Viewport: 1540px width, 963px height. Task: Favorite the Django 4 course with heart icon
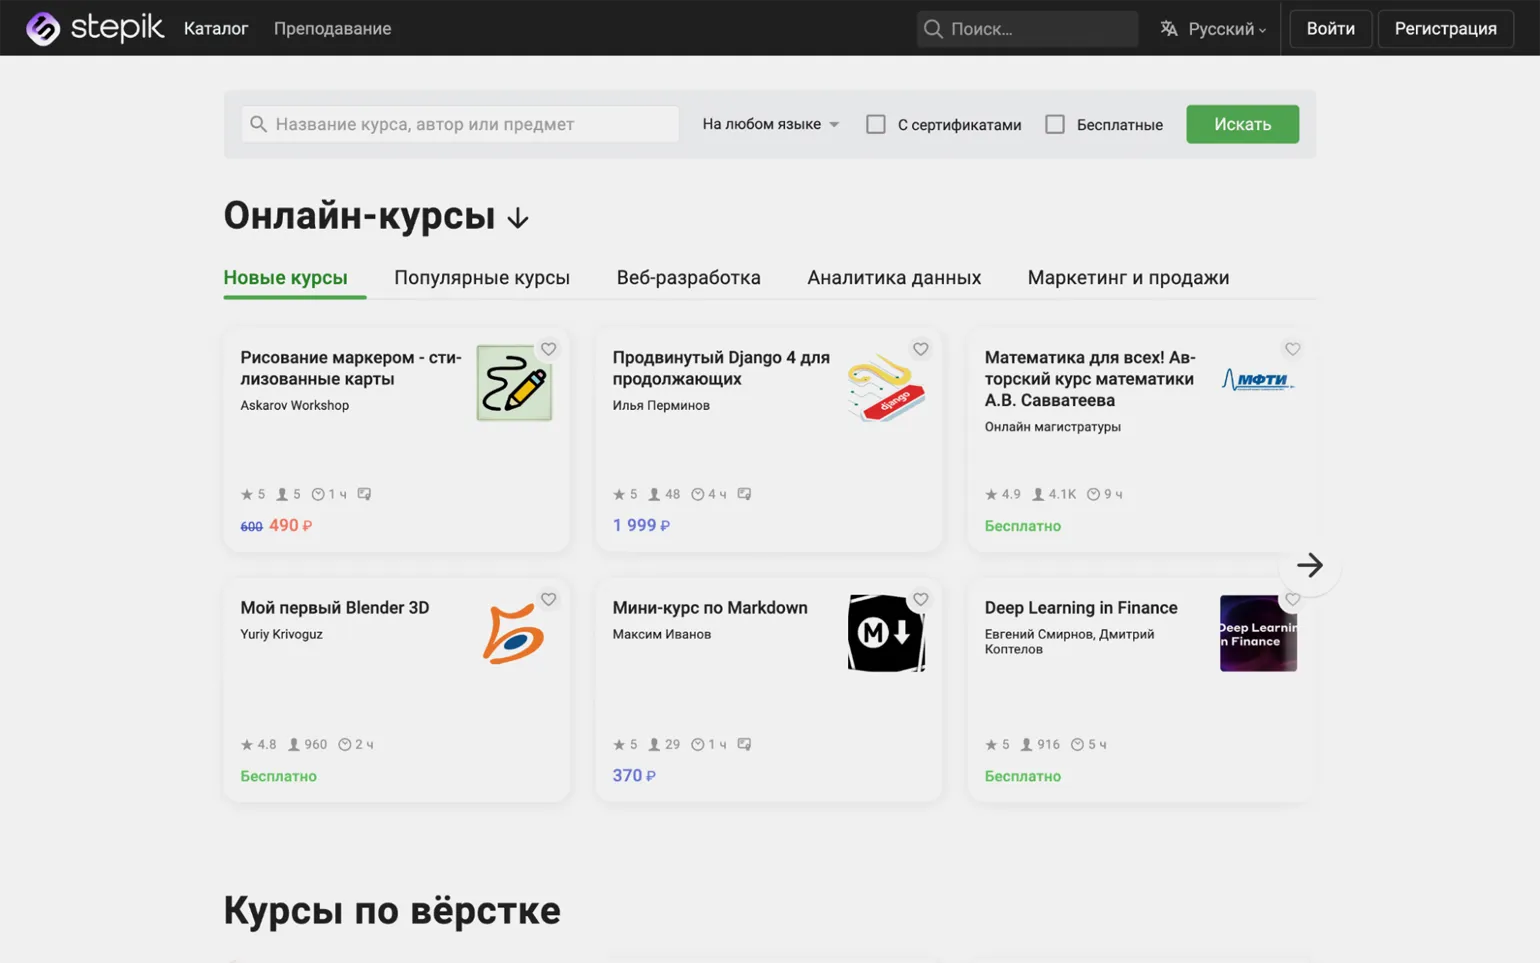[x=920, y=349]
